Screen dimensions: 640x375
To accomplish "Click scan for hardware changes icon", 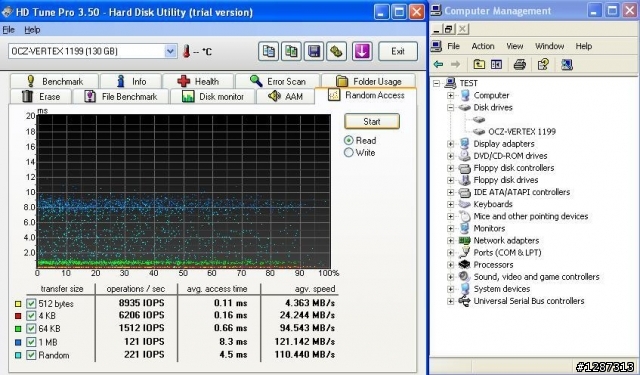I will click(x=567, y=64).
